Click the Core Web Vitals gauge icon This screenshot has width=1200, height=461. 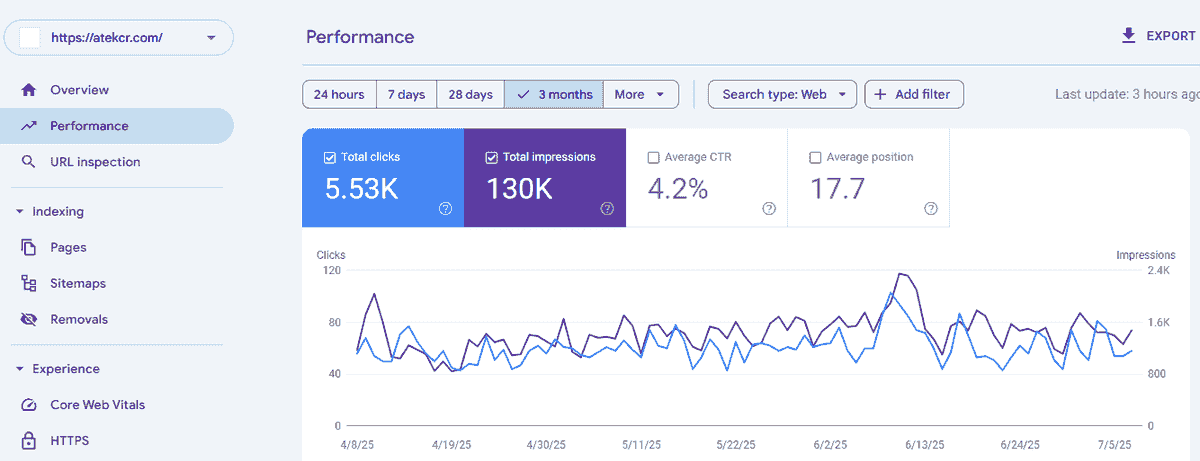pos(29,405)
